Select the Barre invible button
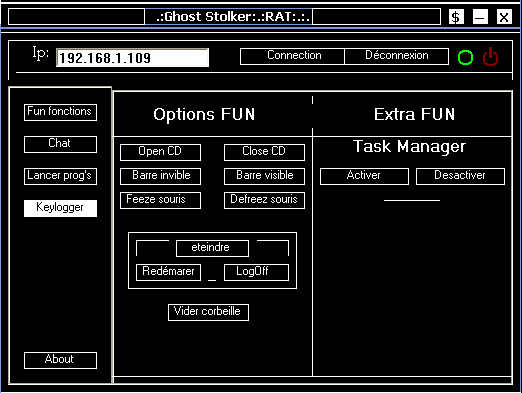The image size is (522, 393). click(160, 176)
